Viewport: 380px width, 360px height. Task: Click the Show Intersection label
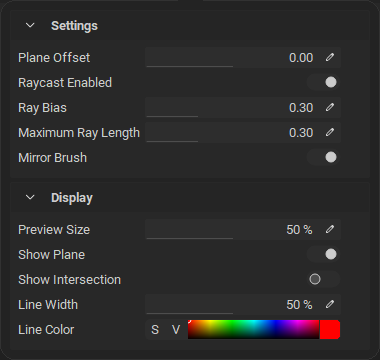coord(69,280)
